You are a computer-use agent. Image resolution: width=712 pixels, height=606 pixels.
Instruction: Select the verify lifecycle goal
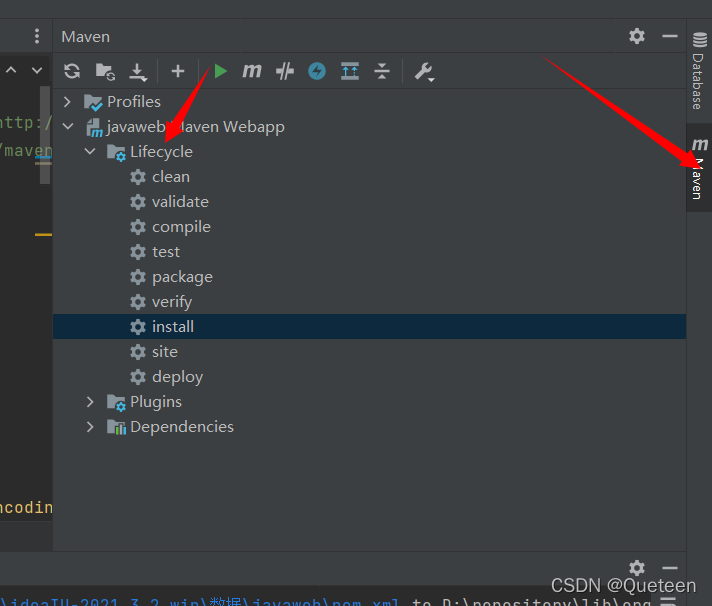pos(161,301)
